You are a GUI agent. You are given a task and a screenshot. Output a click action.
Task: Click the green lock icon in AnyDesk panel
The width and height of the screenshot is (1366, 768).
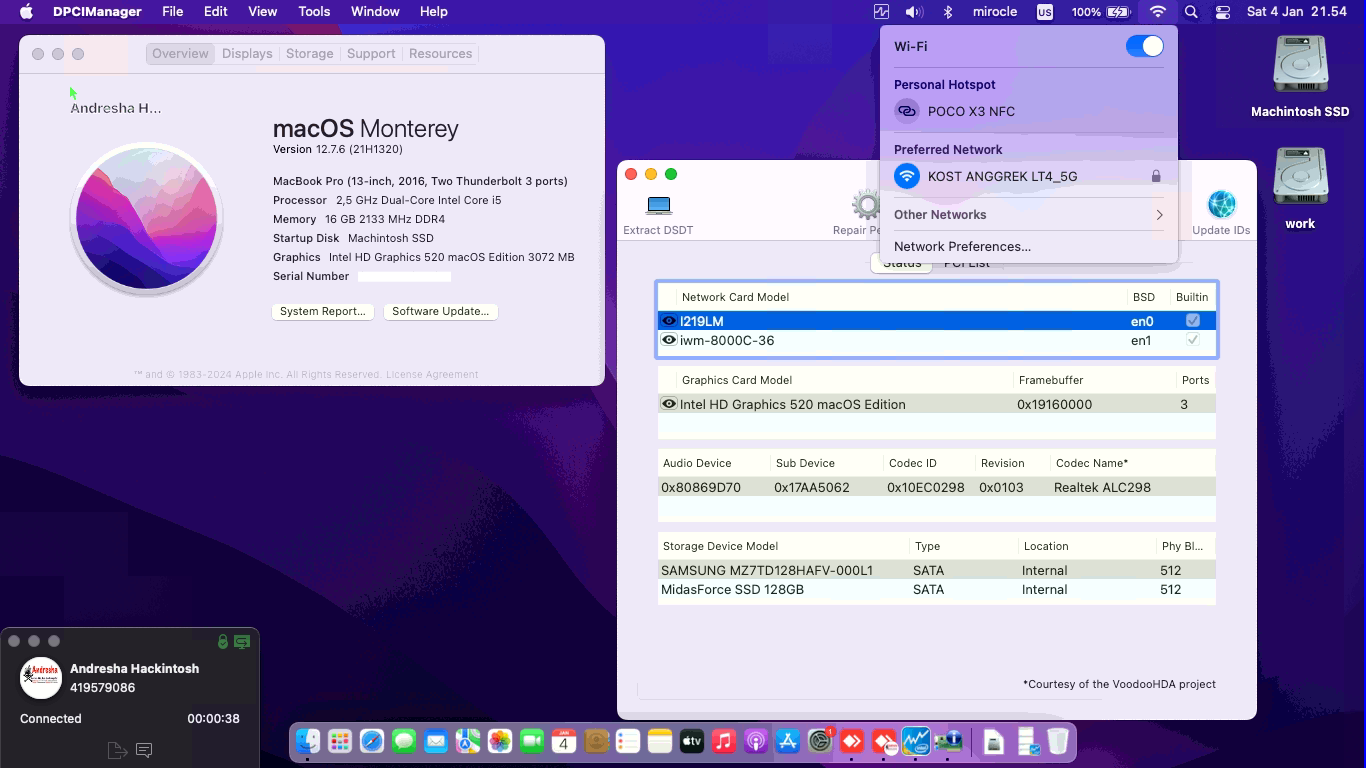(x=223, y=642)
